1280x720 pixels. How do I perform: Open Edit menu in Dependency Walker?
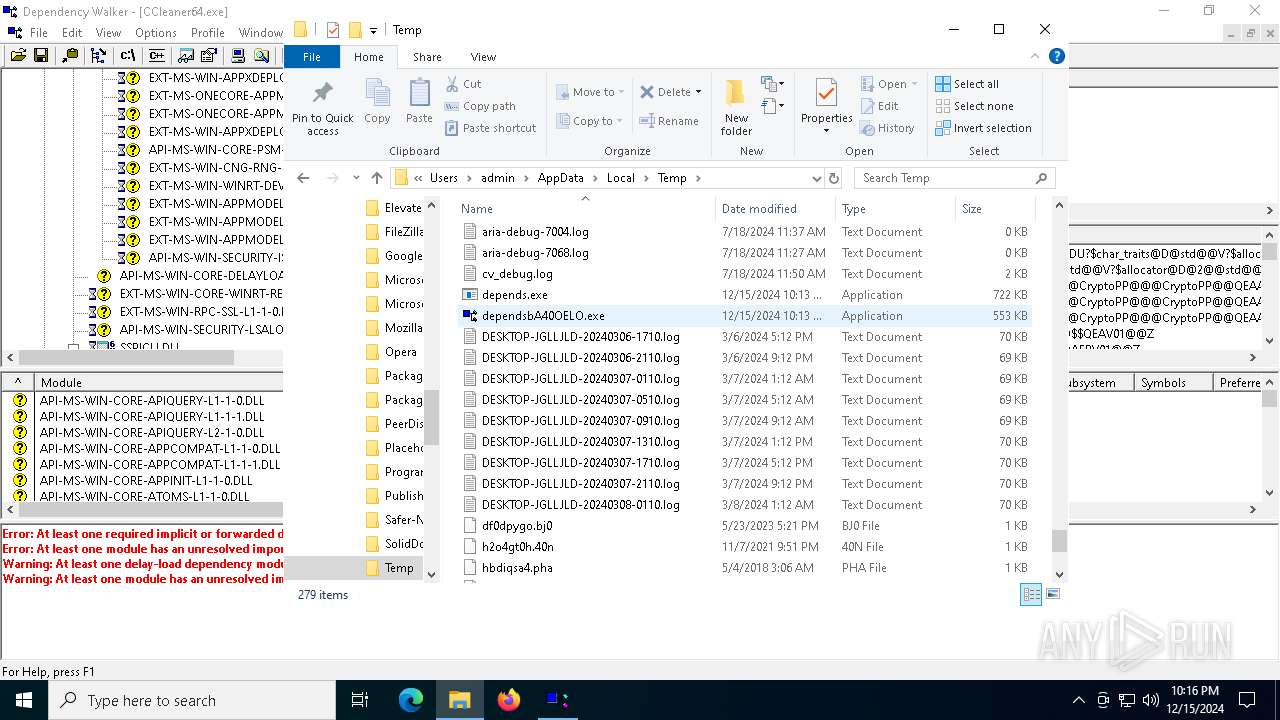click(72, 32)
